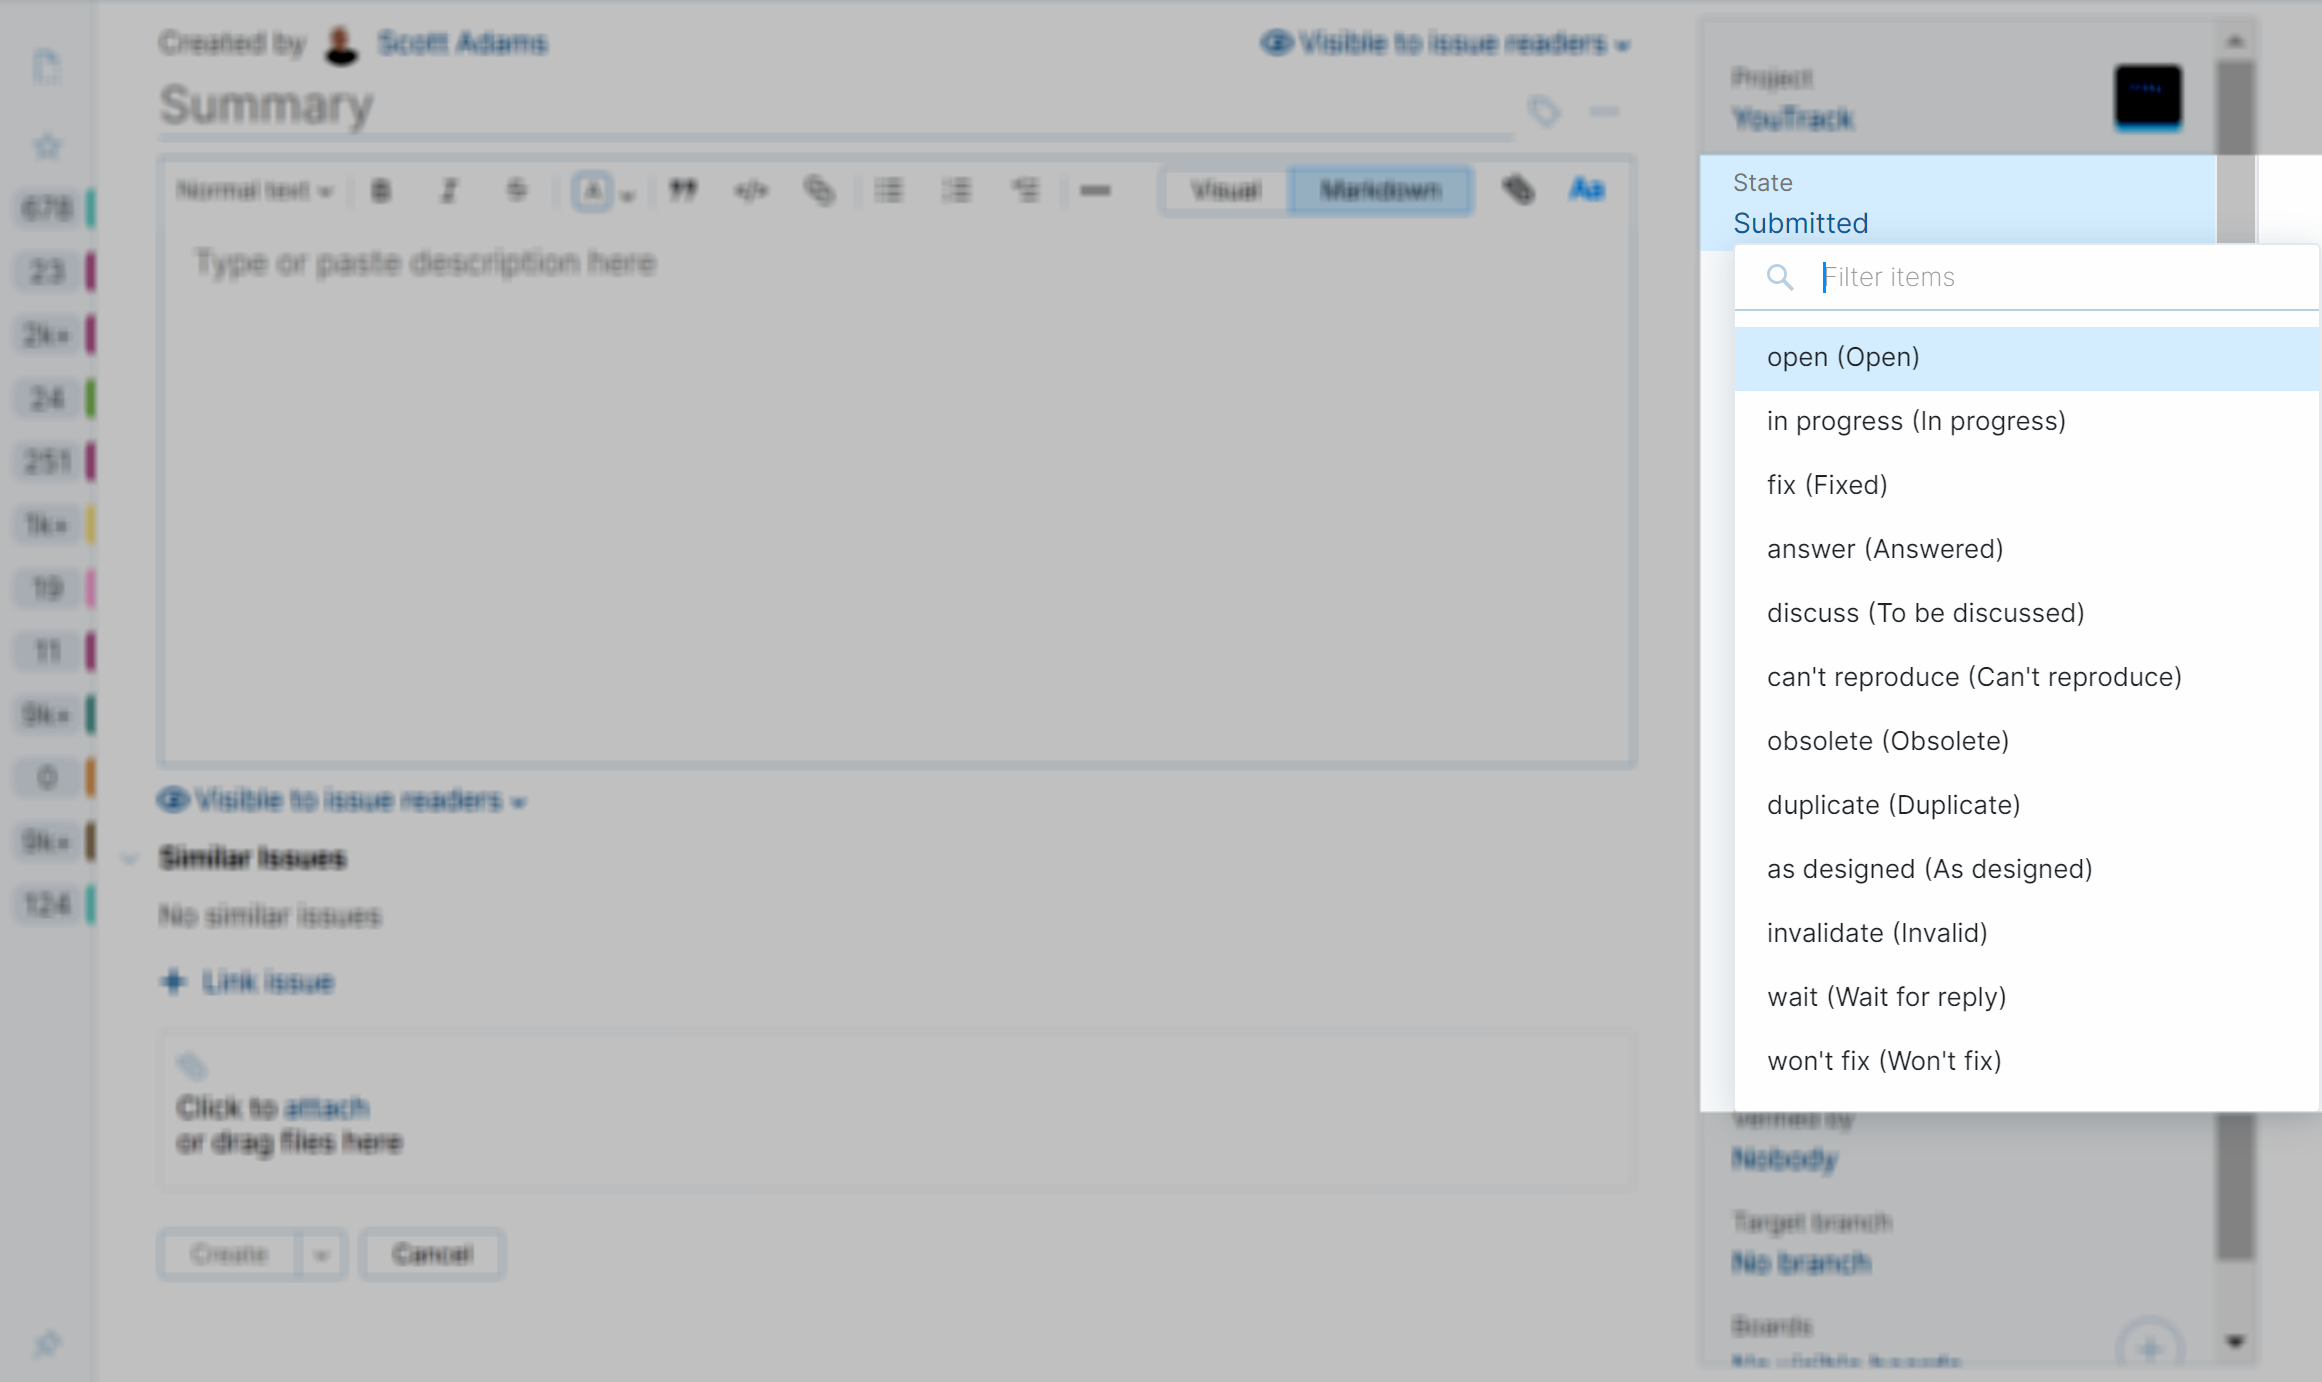Insert a horizontal rule
The image size is (2322, 1382).
click(x=1095, y=189)
